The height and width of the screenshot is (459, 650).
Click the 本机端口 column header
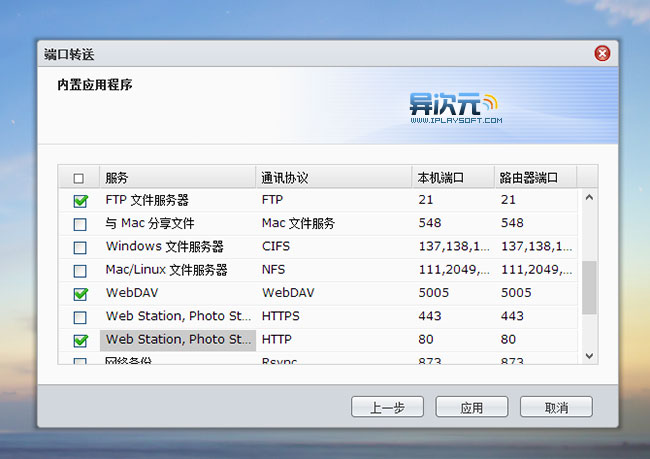pyautogui.click(x=451, y=178)
